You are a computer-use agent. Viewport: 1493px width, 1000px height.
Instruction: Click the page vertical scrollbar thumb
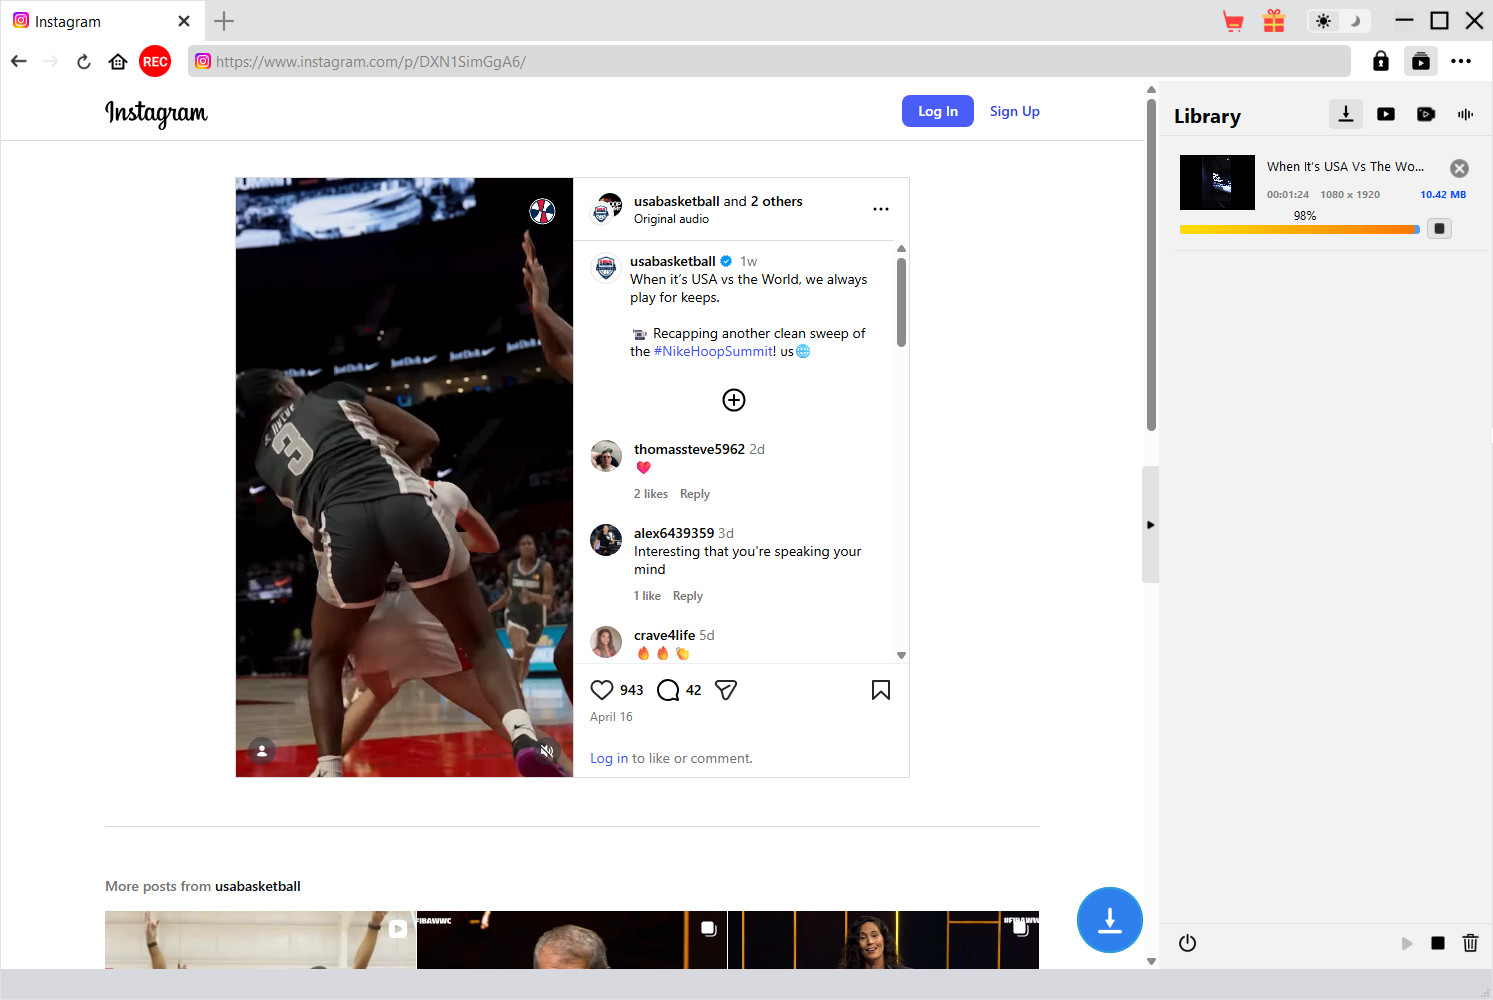point(1151,265)
